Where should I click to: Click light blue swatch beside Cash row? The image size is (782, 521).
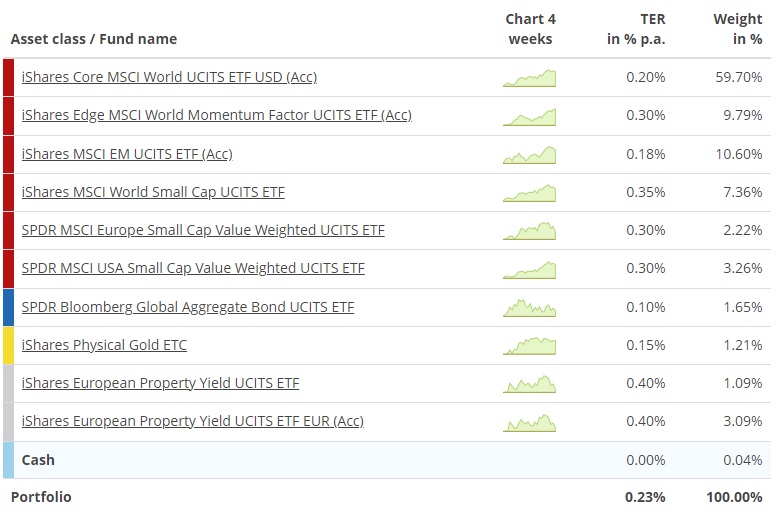pos(8,460)
